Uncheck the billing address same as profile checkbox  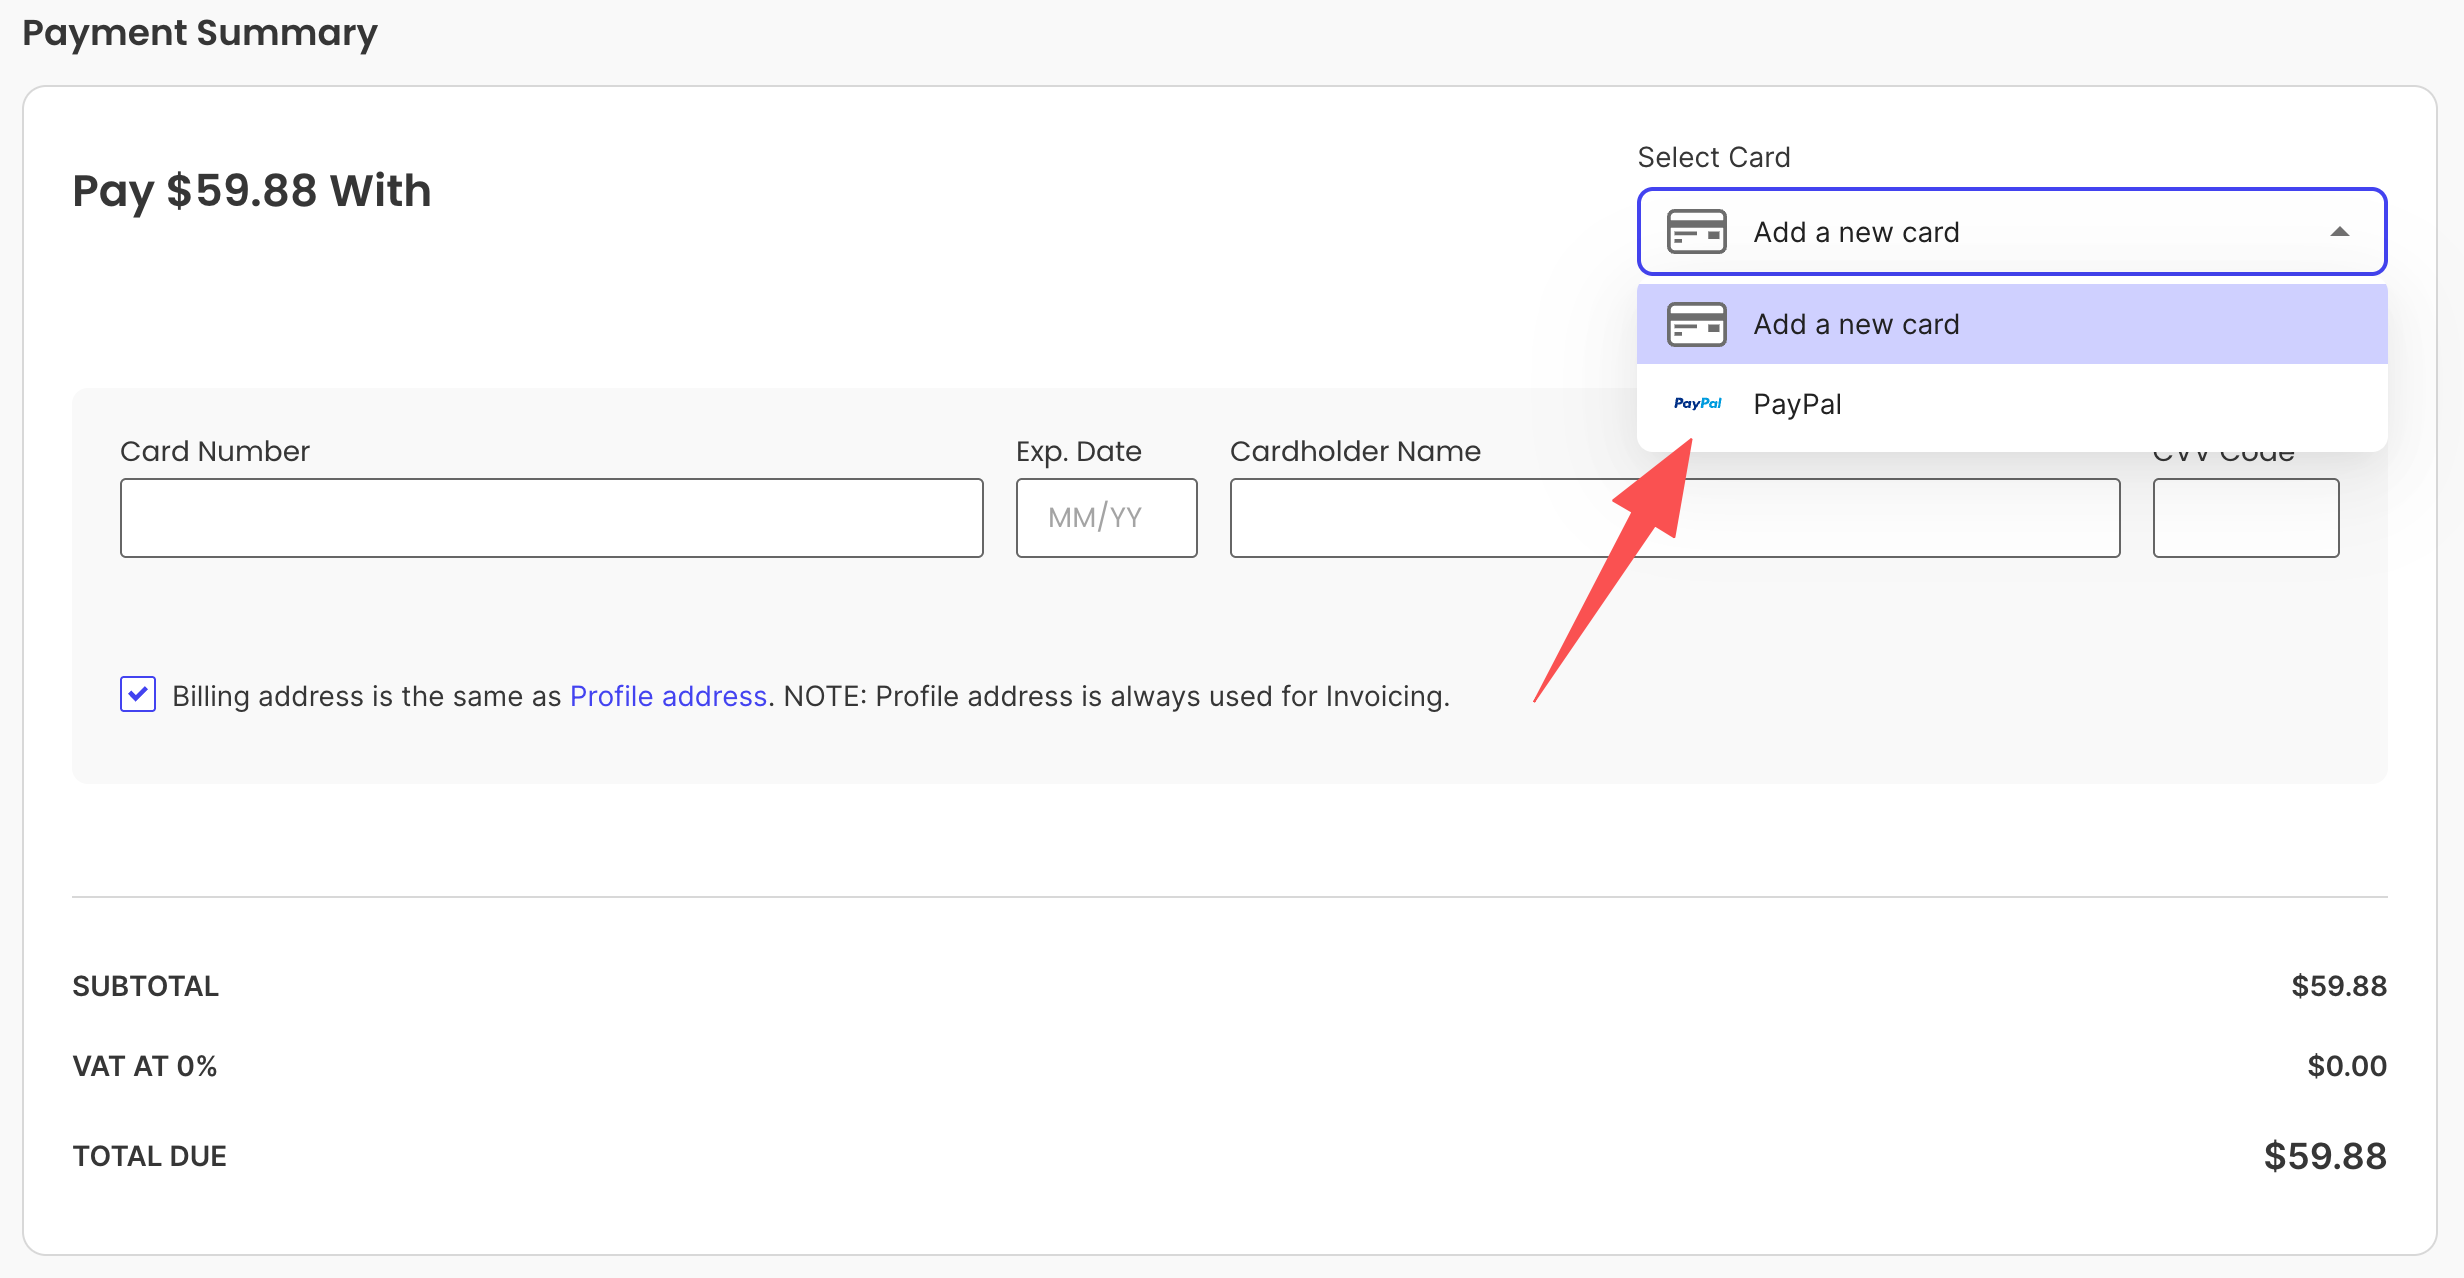[x=138, y=694]
